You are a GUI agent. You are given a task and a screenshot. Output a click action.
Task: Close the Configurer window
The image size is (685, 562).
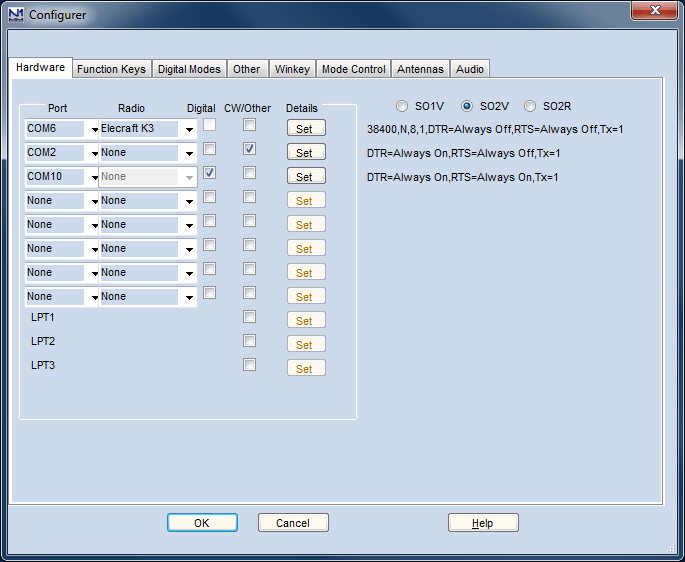pyautogui.click(x=654, y=10)
